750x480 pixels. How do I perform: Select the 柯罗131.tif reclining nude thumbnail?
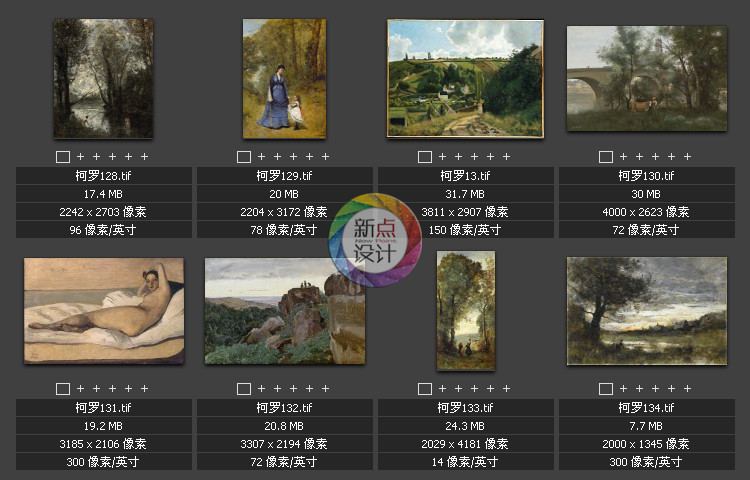[104, 311]
